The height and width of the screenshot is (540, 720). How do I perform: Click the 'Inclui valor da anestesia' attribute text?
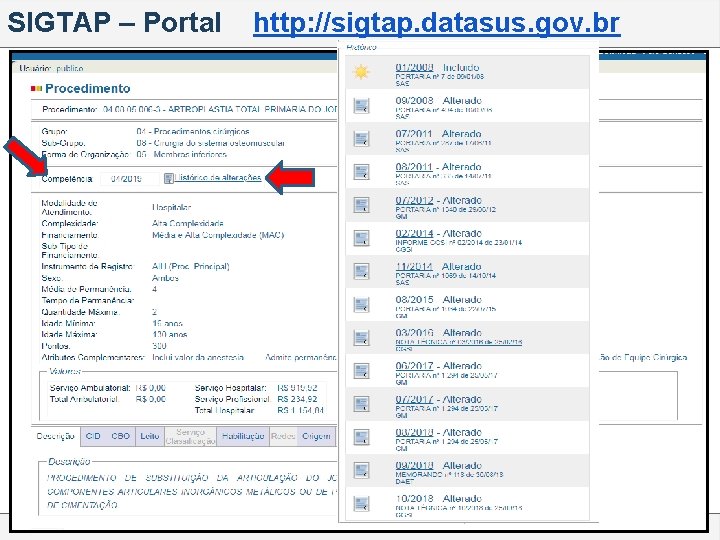tap(198, 357)
